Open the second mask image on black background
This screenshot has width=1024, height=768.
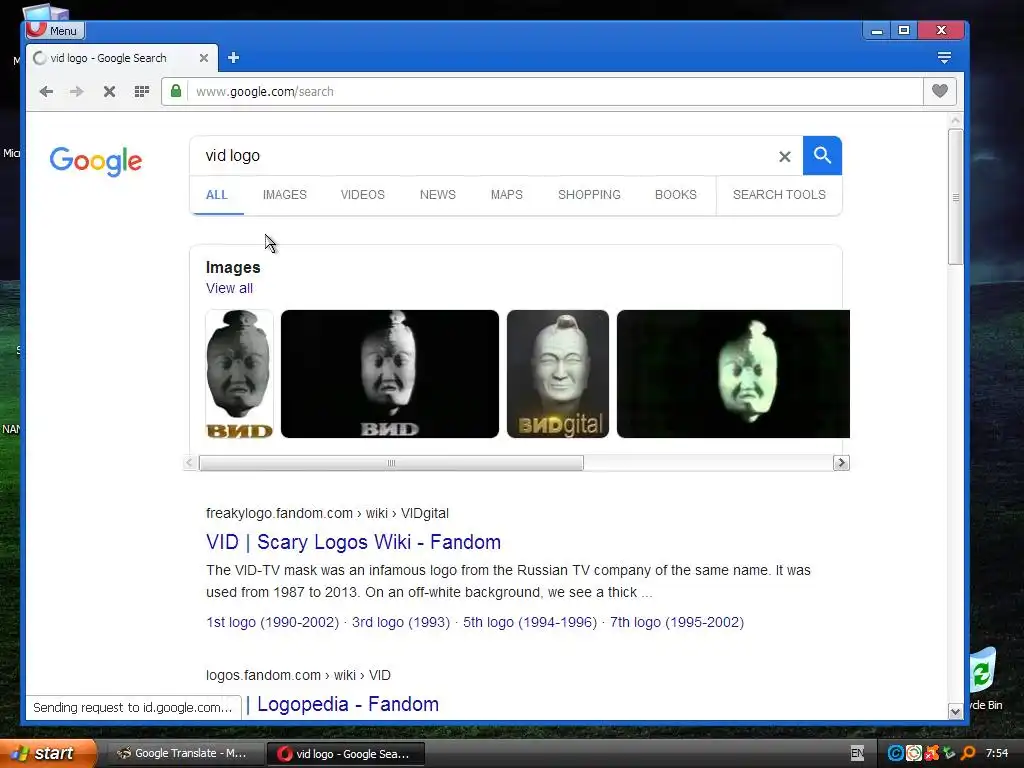point(390,374)
